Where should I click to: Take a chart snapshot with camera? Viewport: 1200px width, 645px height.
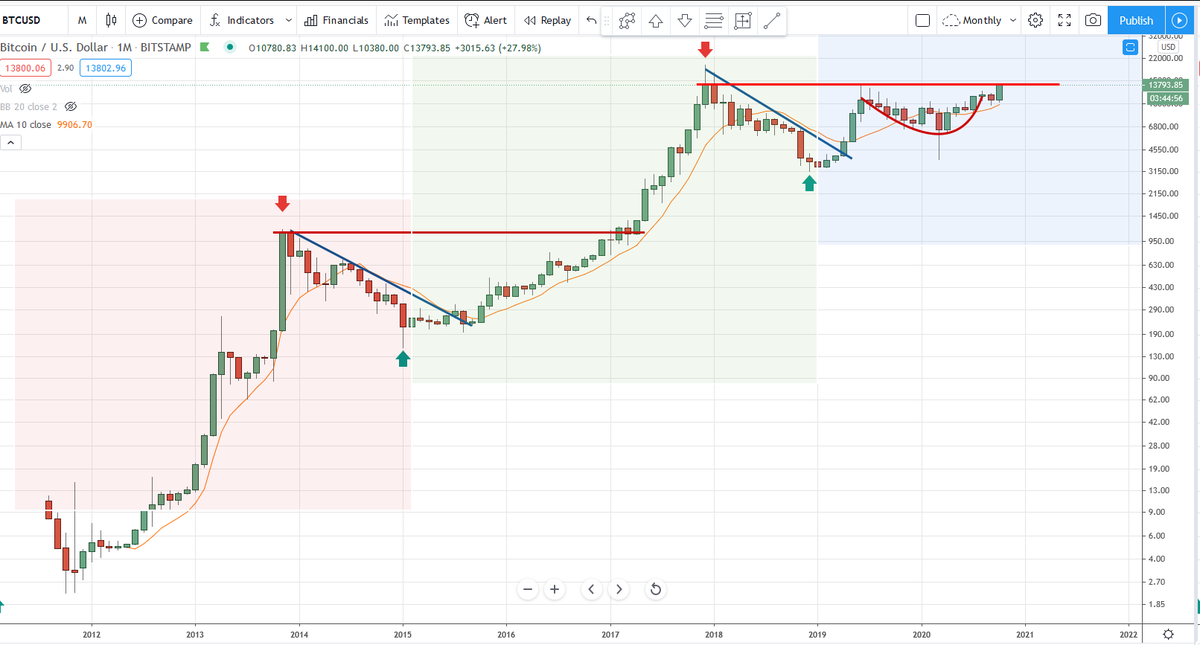pos(1094,20)
